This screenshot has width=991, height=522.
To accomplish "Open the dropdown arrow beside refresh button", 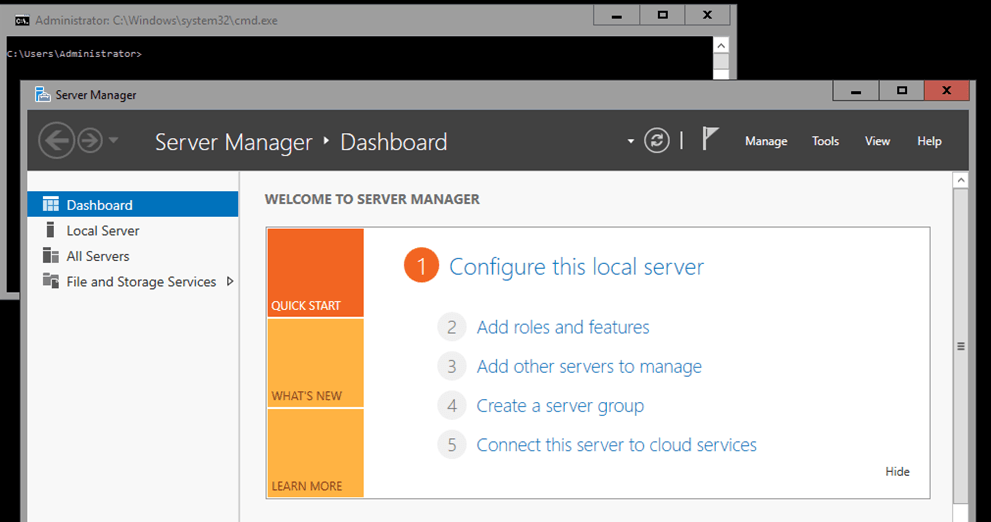I will 631,142.
